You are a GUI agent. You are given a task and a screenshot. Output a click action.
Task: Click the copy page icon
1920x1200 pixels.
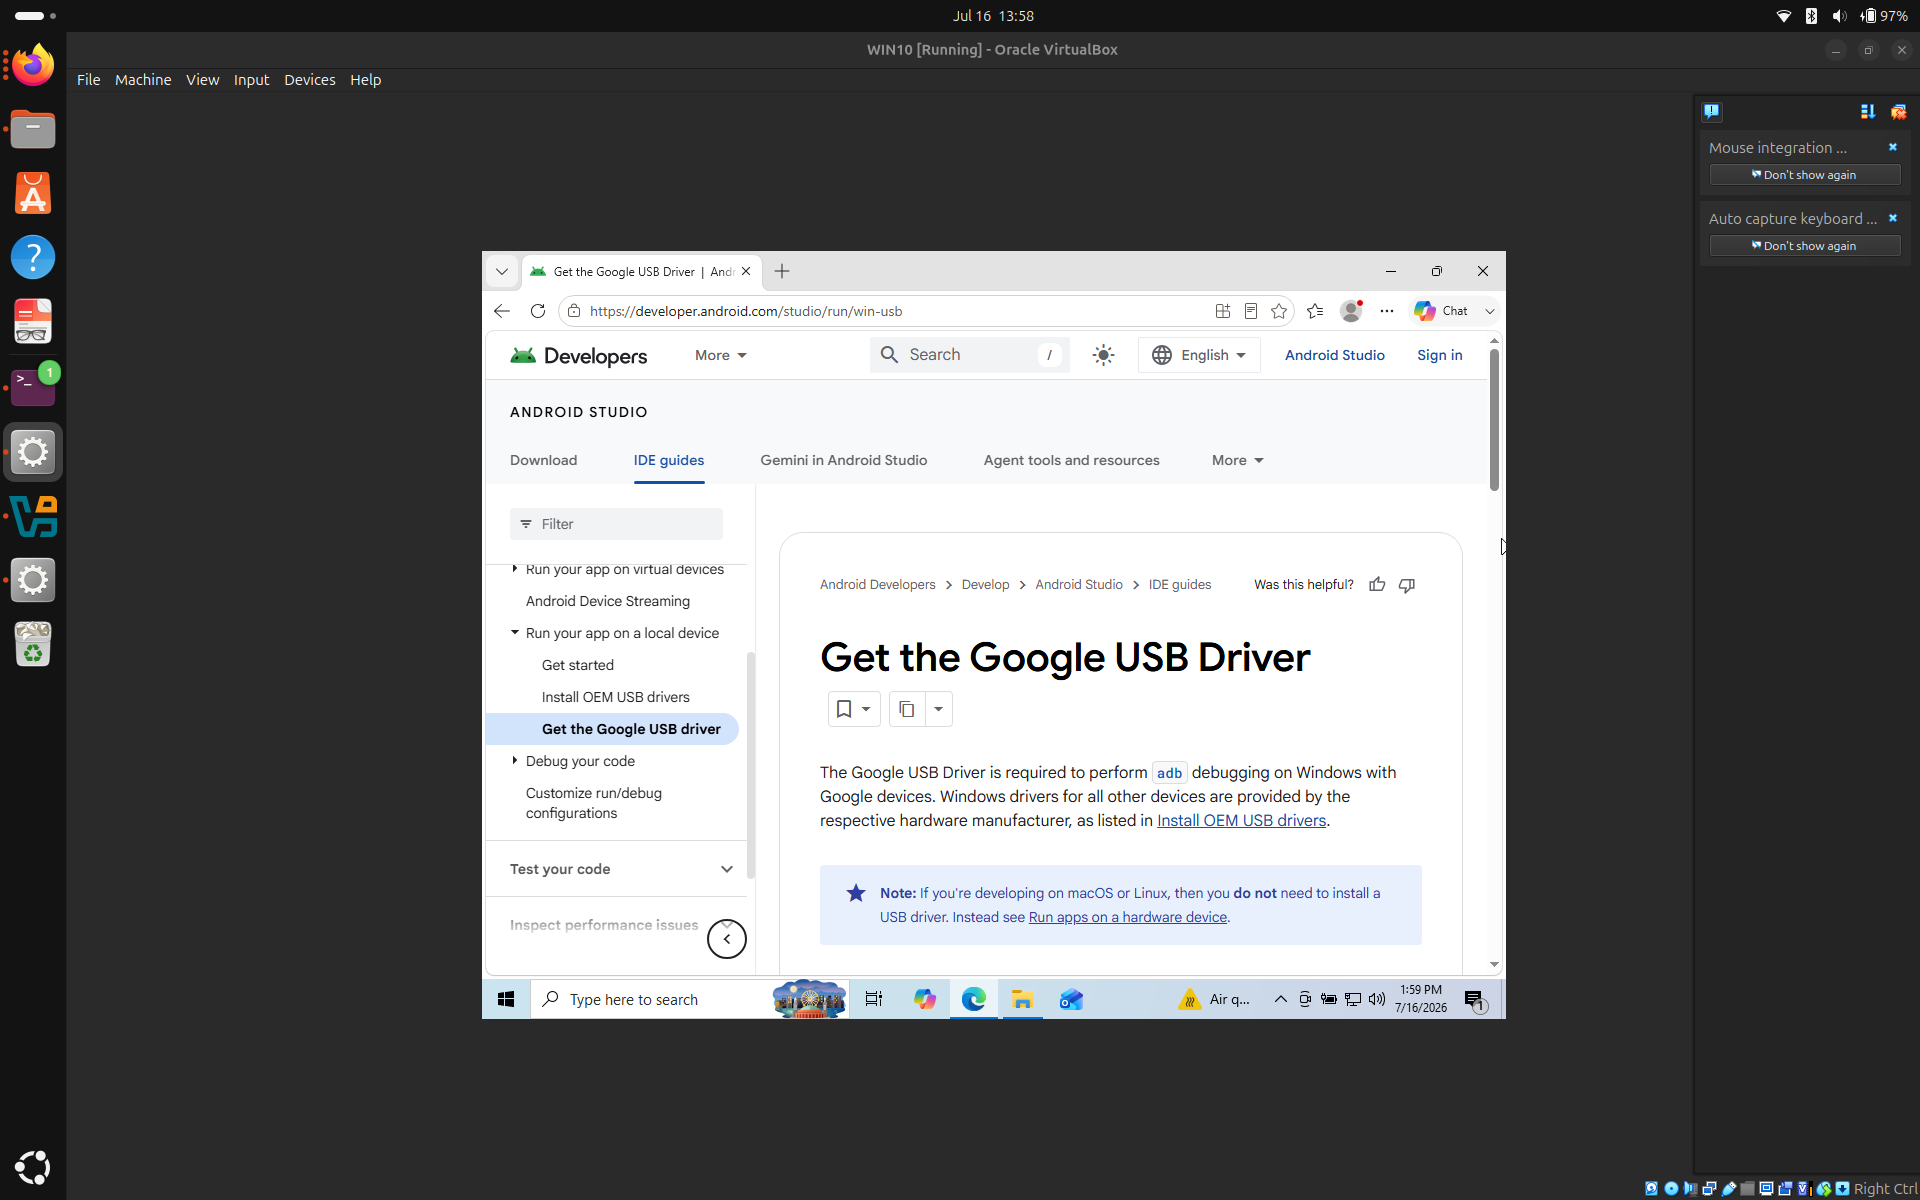point(907,709)
